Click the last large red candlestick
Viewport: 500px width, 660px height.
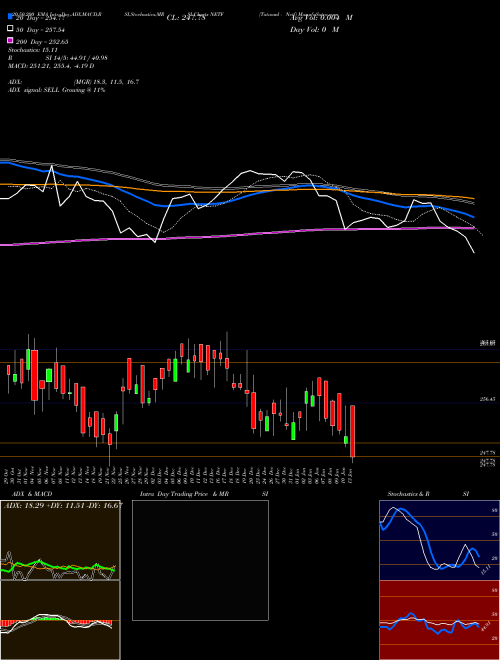(x=353, y=431)
